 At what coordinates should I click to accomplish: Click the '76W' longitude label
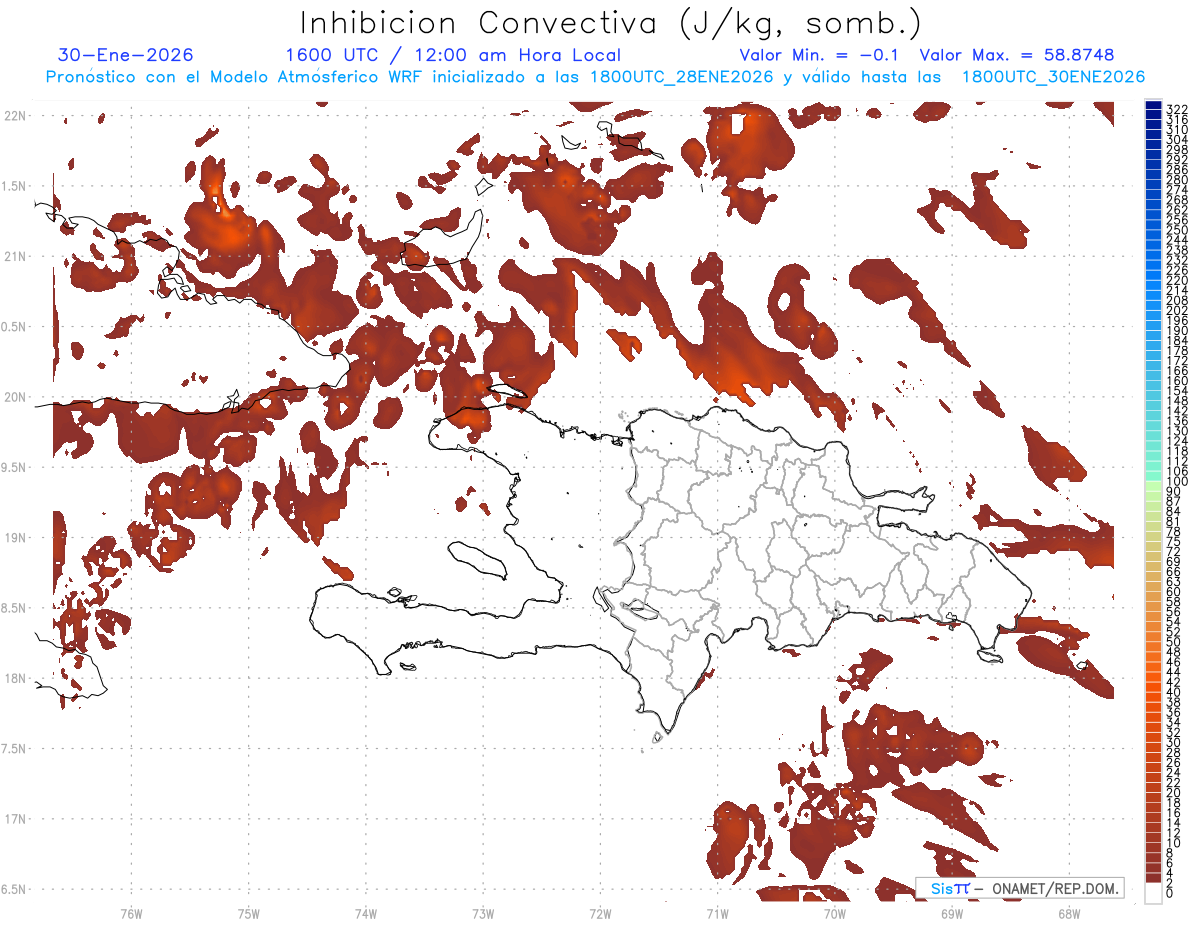click(x=131, y=914)
